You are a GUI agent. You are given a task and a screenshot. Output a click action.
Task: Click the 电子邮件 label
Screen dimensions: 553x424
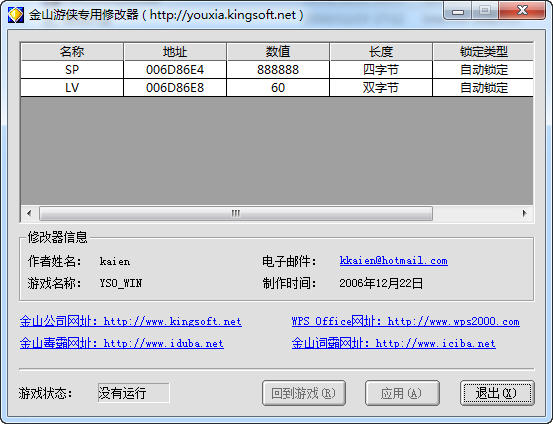[x=290, y=261]
